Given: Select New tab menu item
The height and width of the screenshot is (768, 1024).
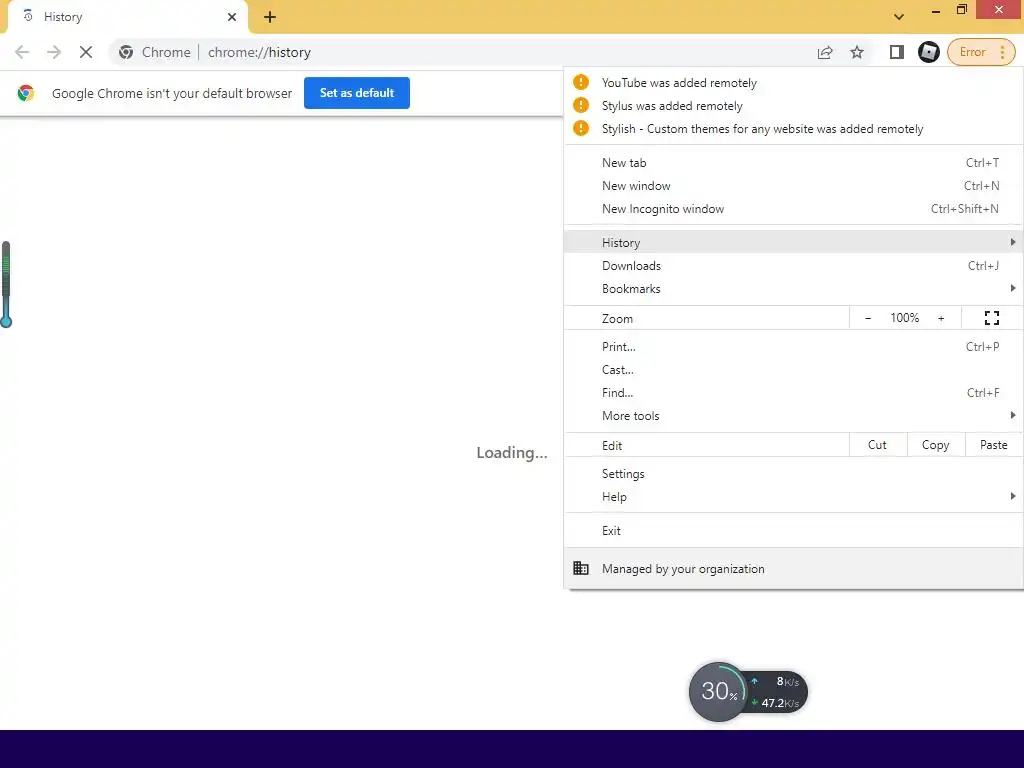Looking at the screenshot, I should (793, 163).
